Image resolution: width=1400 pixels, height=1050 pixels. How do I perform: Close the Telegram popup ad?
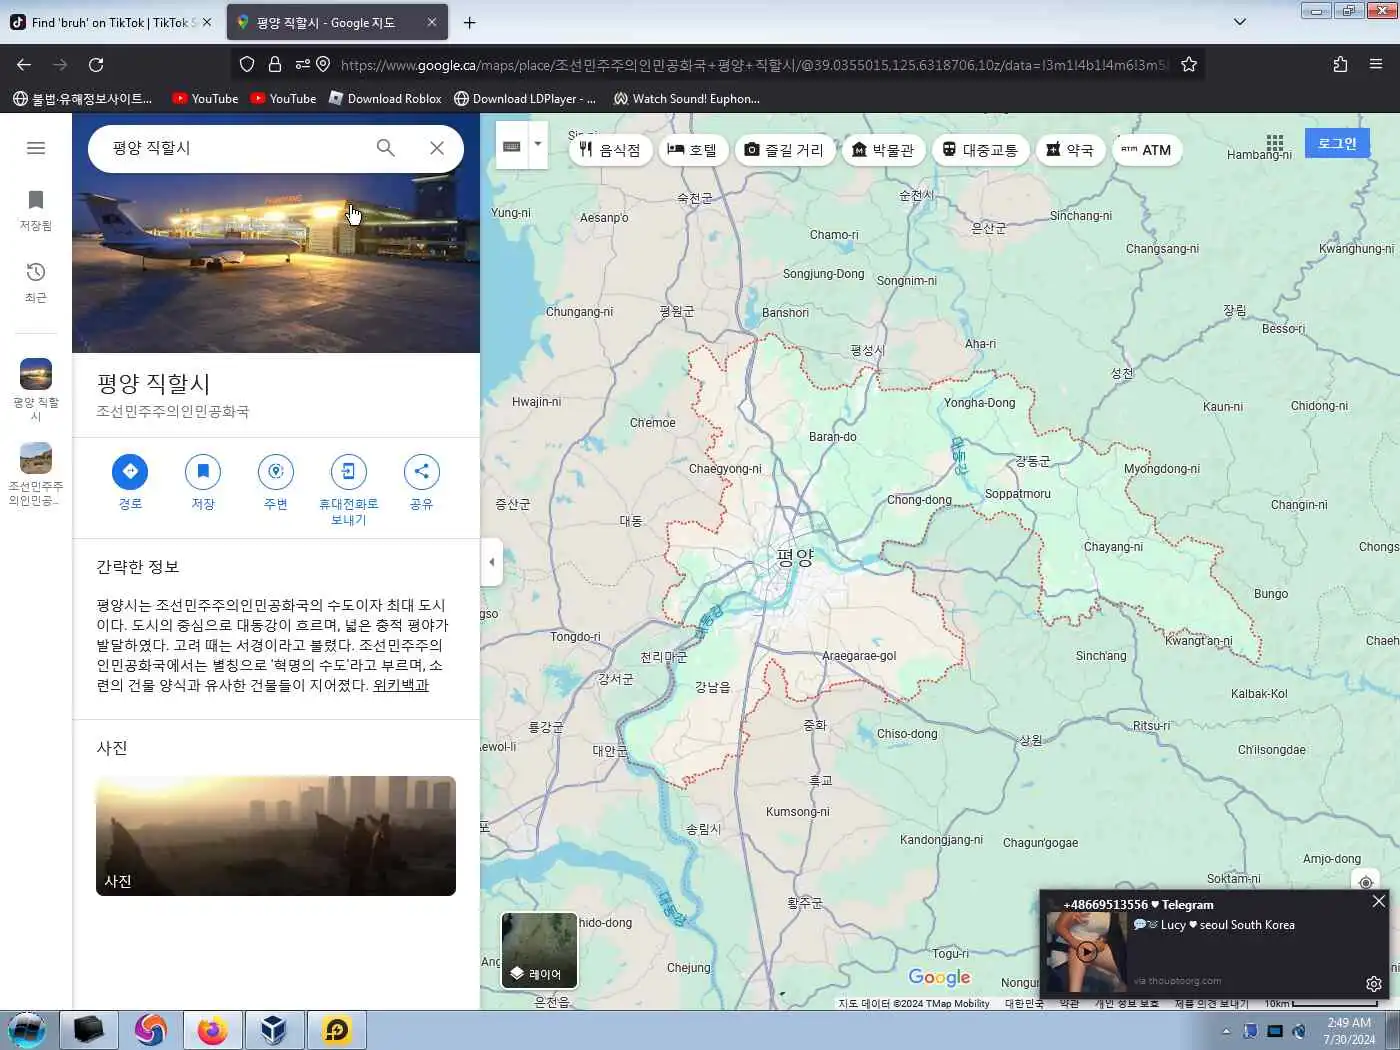click(1379, 901)
